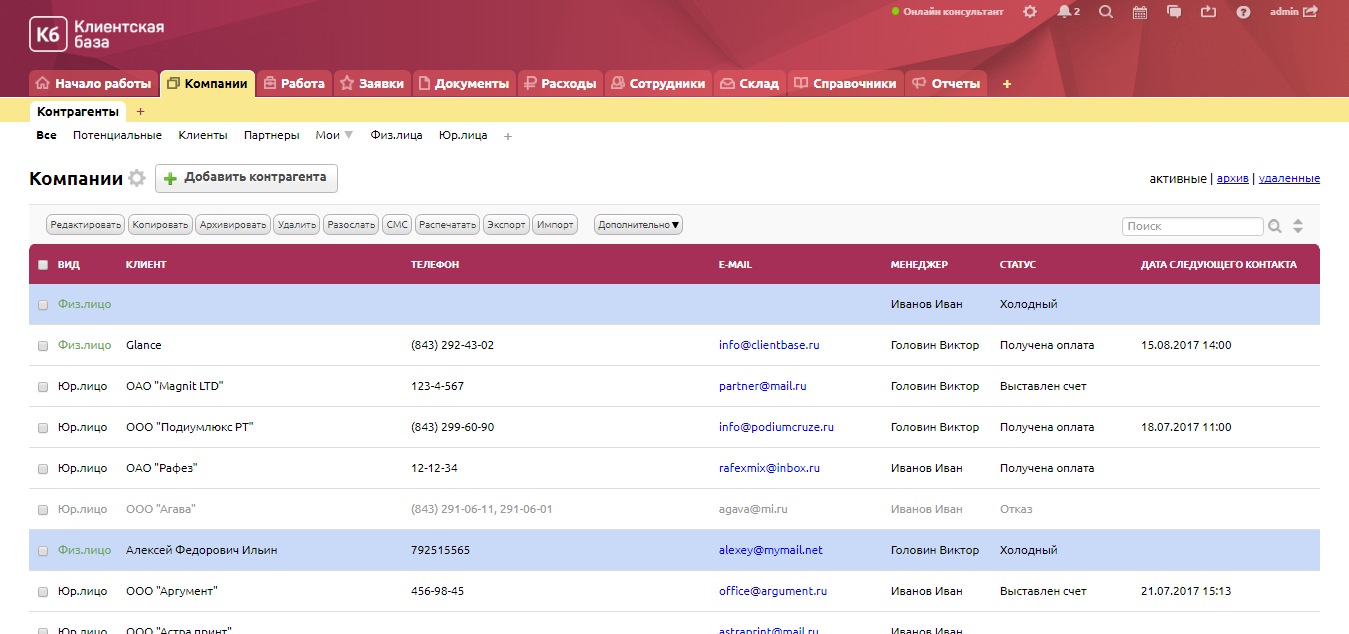Open the Склад tab
1349x634 pixels.
pyautogui.click(x=749, y=84)
